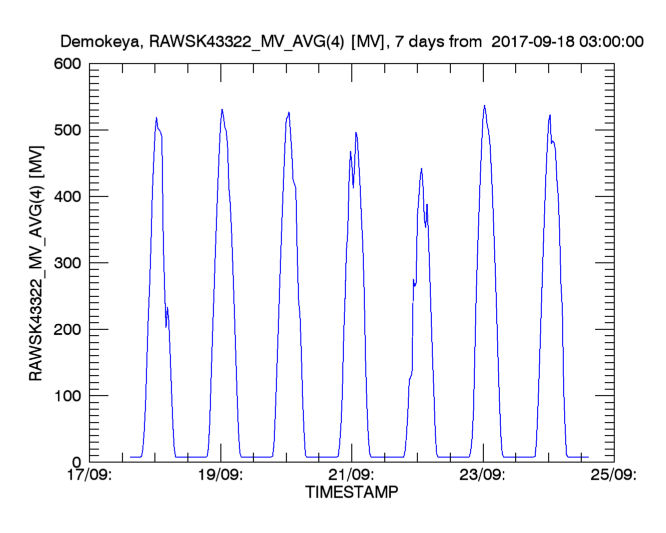Click the 300 y-axis tick label
This screenshot has height=533, width=666.
click(x=67, y=263)
